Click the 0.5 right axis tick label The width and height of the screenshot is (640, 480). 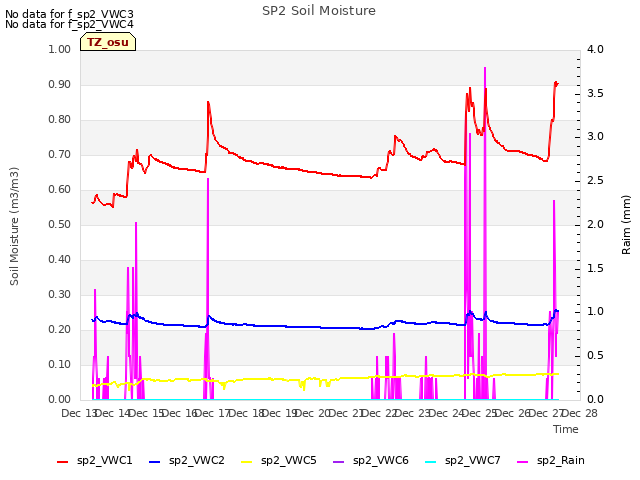(x=595, y=356)
